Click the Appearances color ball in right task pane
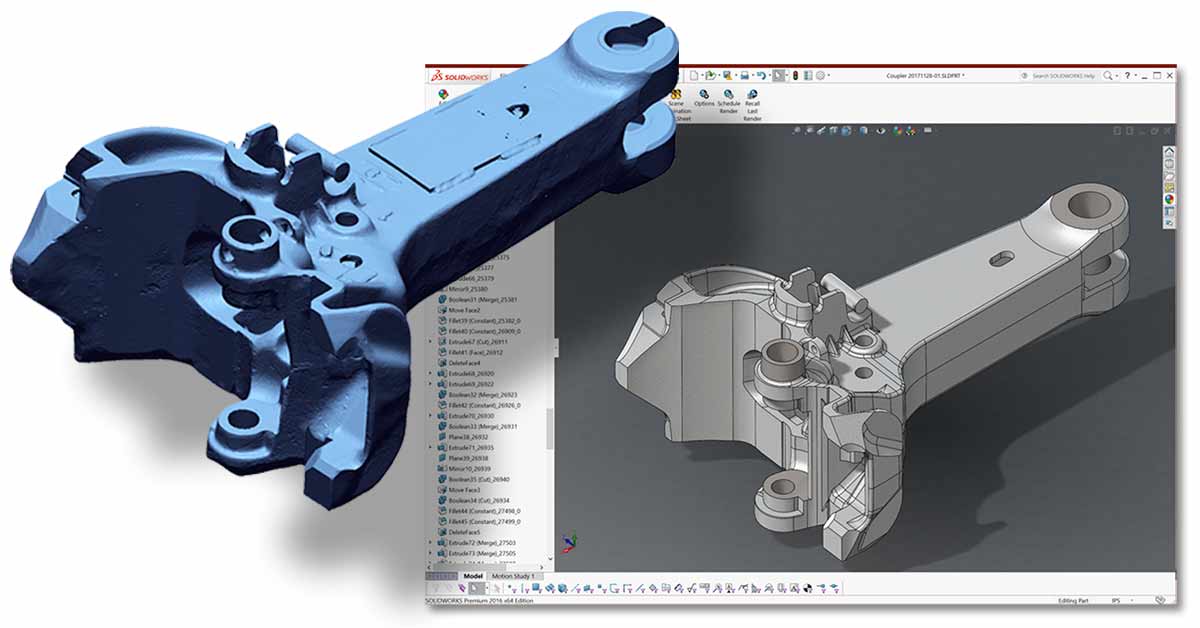 (1168, 198)
